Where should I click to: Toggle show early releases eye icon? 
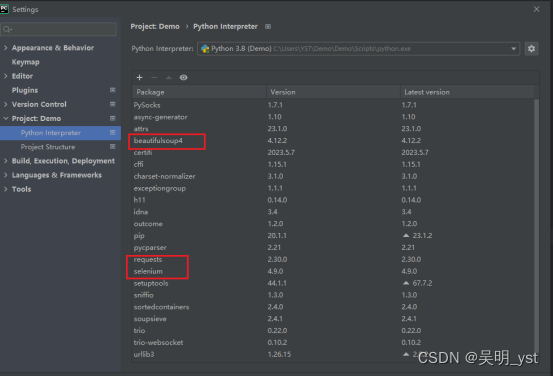tap(183, 77)
